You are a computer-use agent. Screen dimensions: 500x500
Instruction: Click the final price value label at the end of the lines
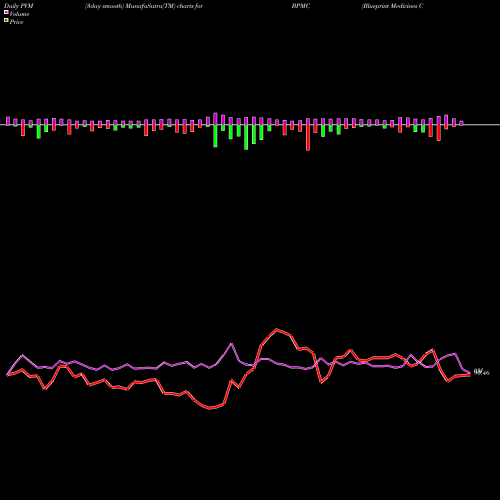482,372
